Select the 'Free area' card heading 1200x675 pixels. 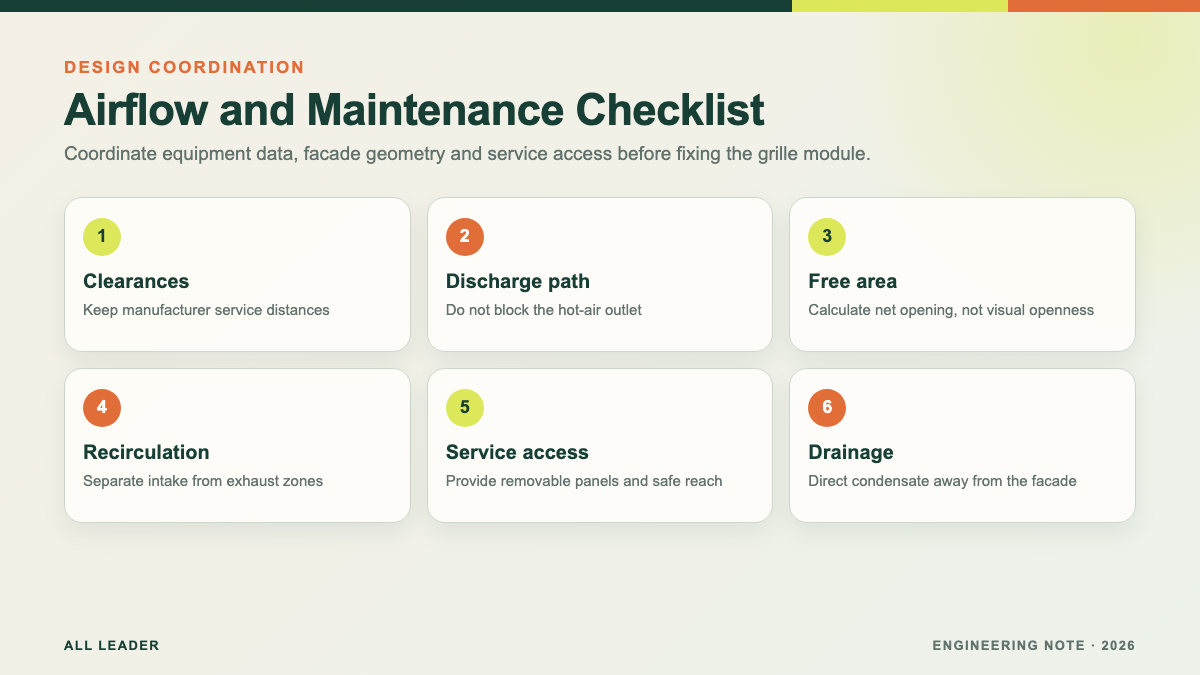click(853, 281)
